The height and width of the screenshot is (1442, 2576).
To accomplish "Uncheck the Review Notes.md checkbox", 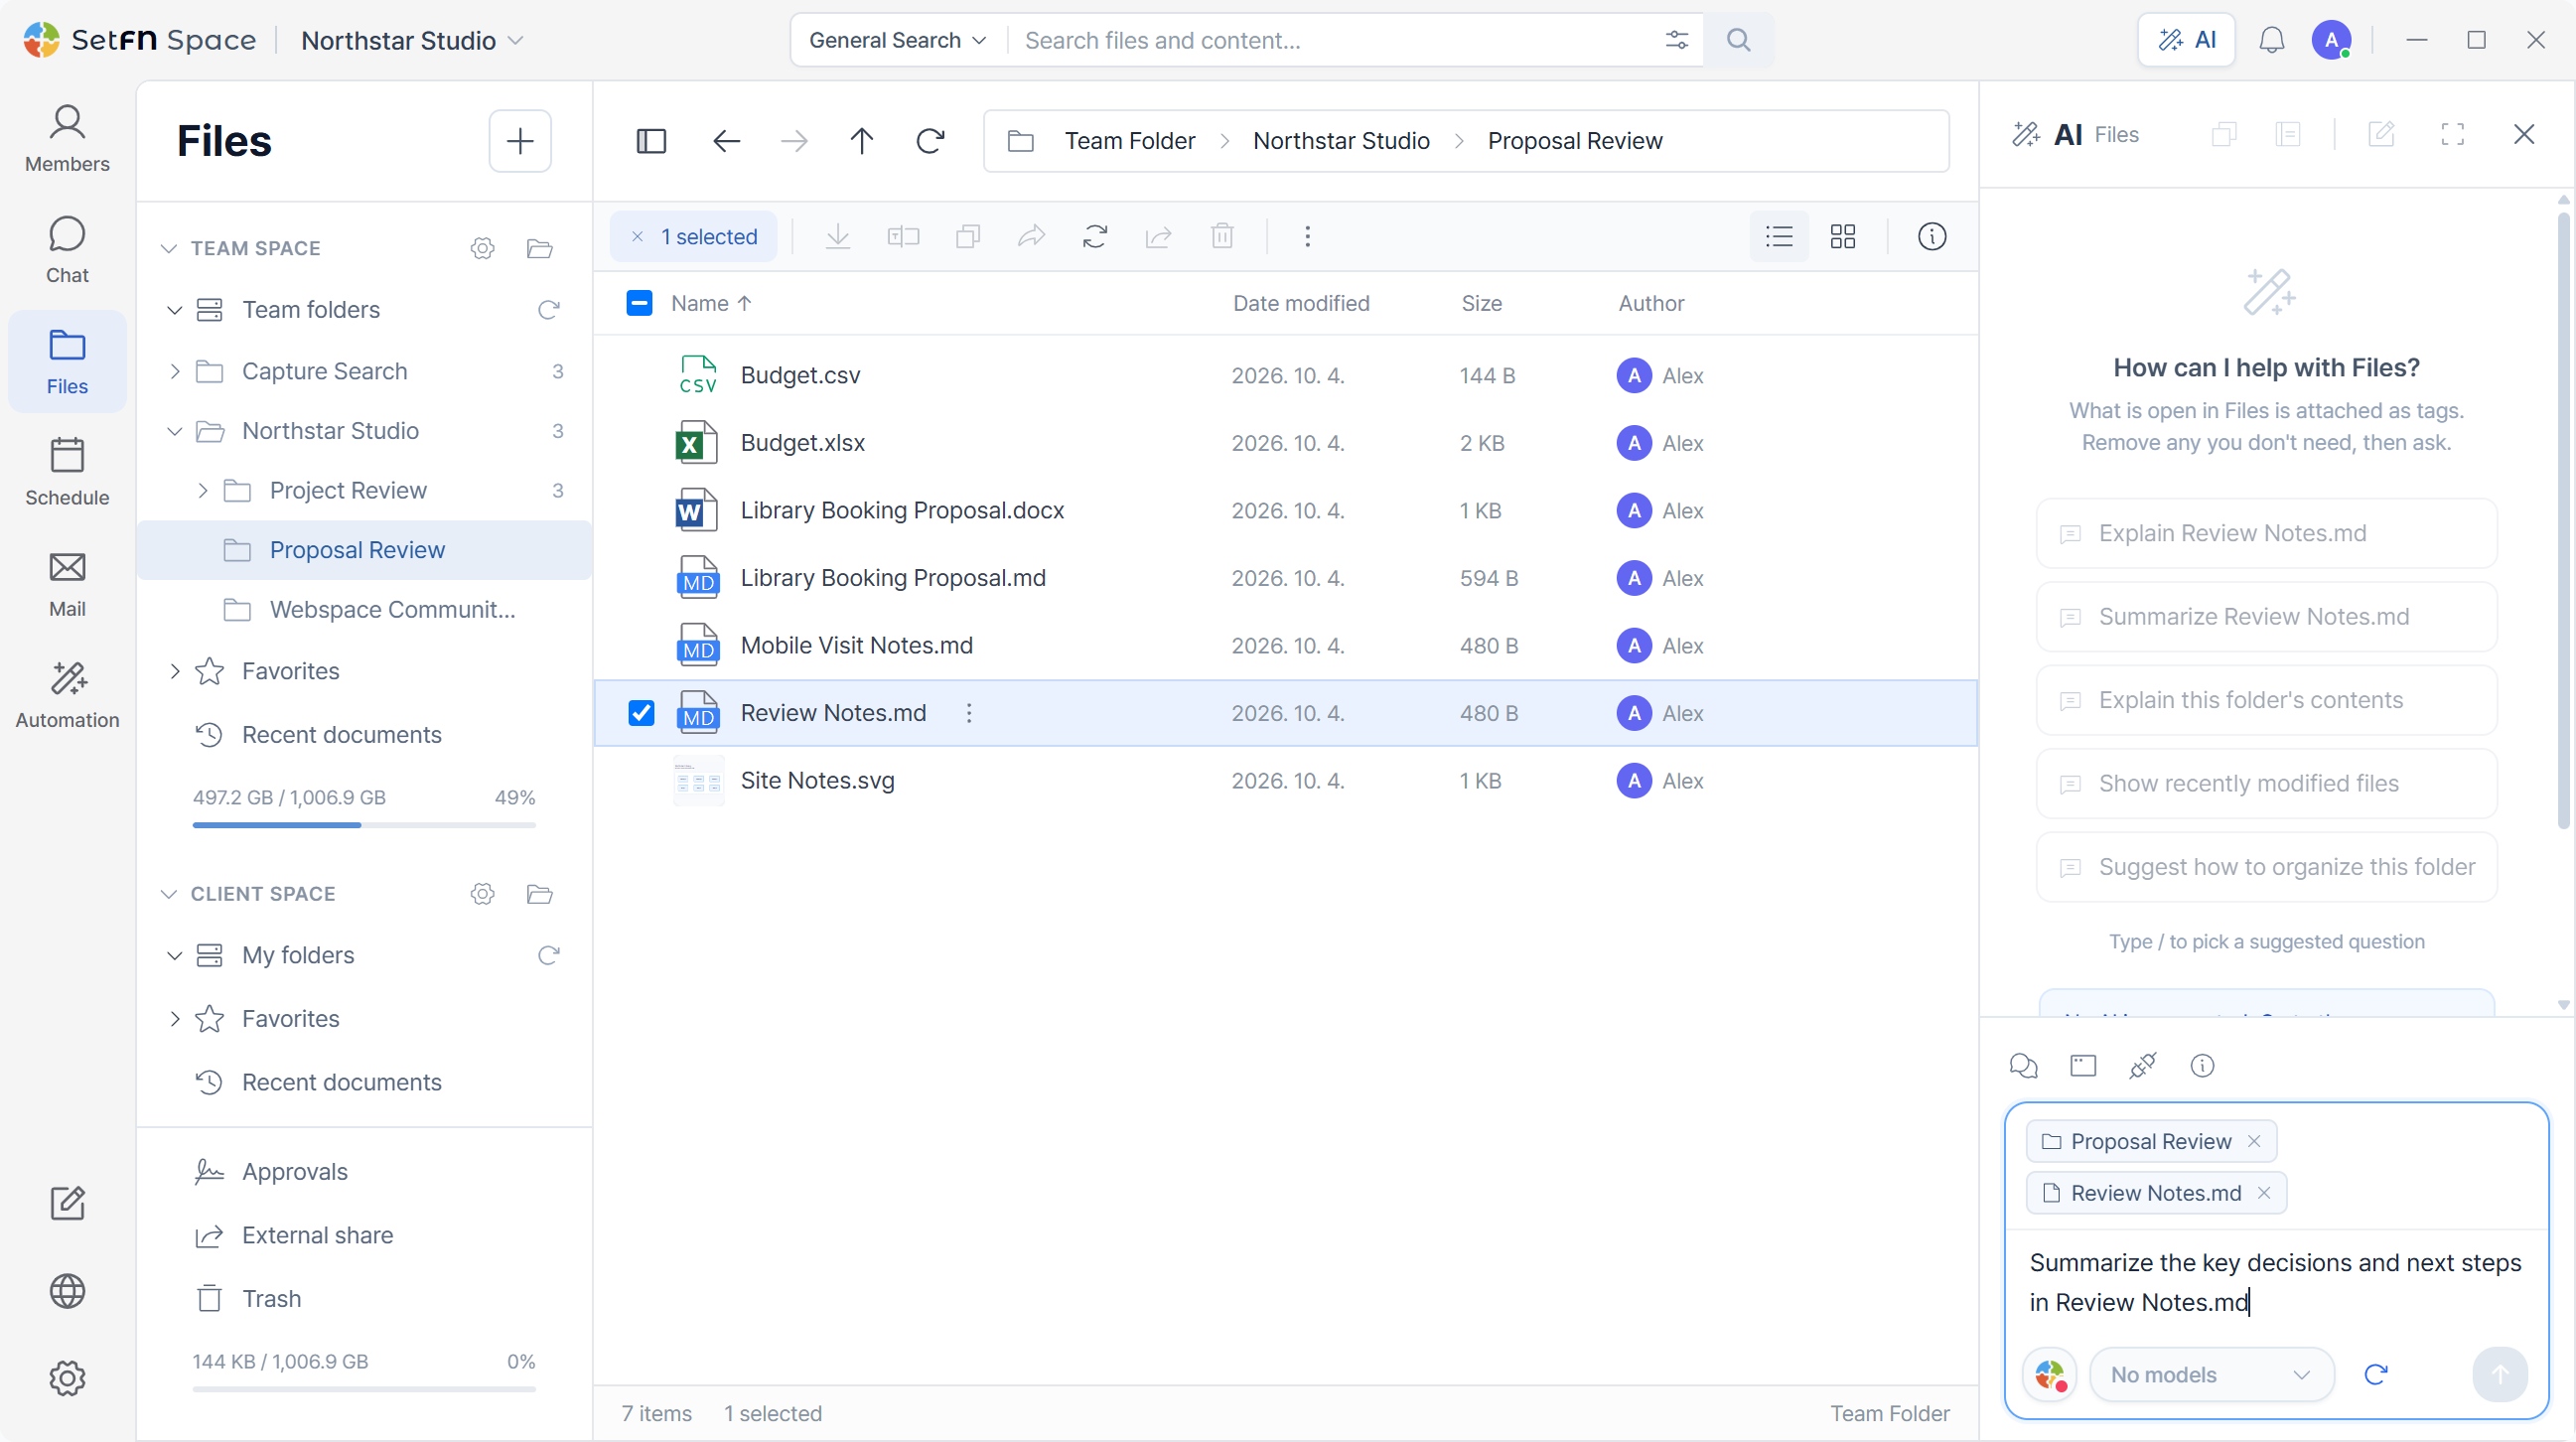I will point(641,713).
